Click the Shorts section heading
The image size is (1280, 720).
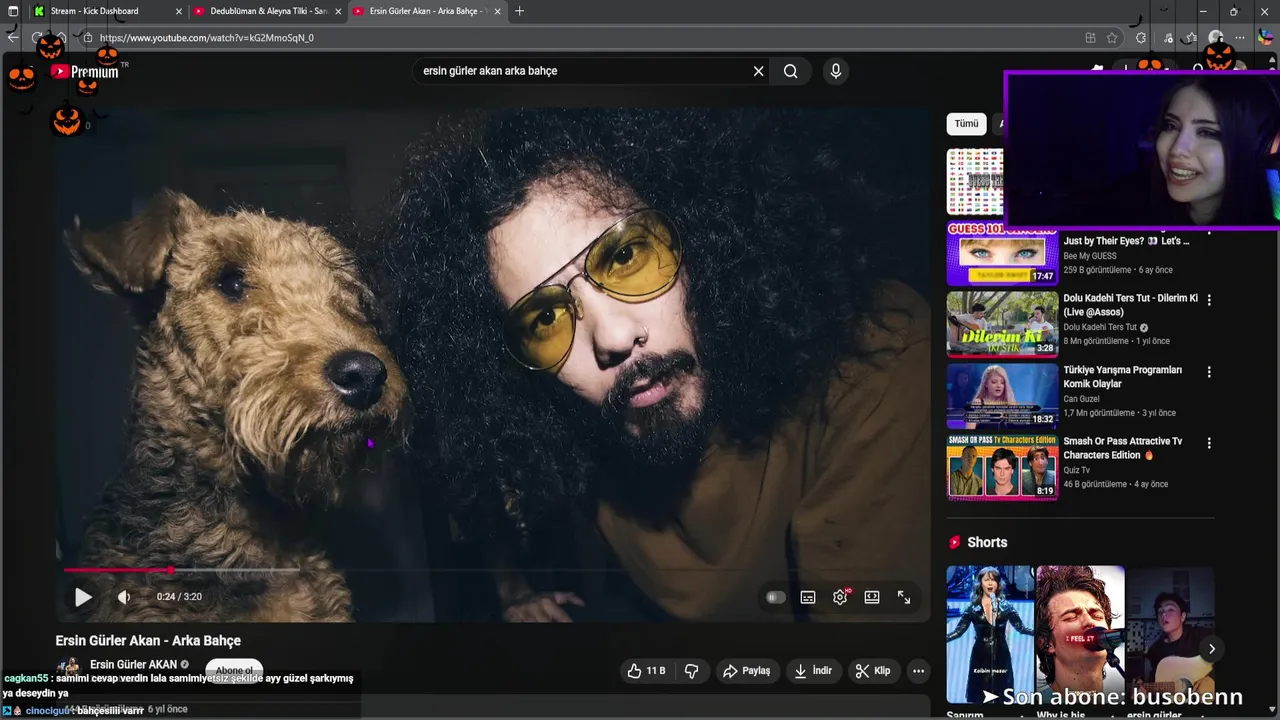[x=987, y=542]
